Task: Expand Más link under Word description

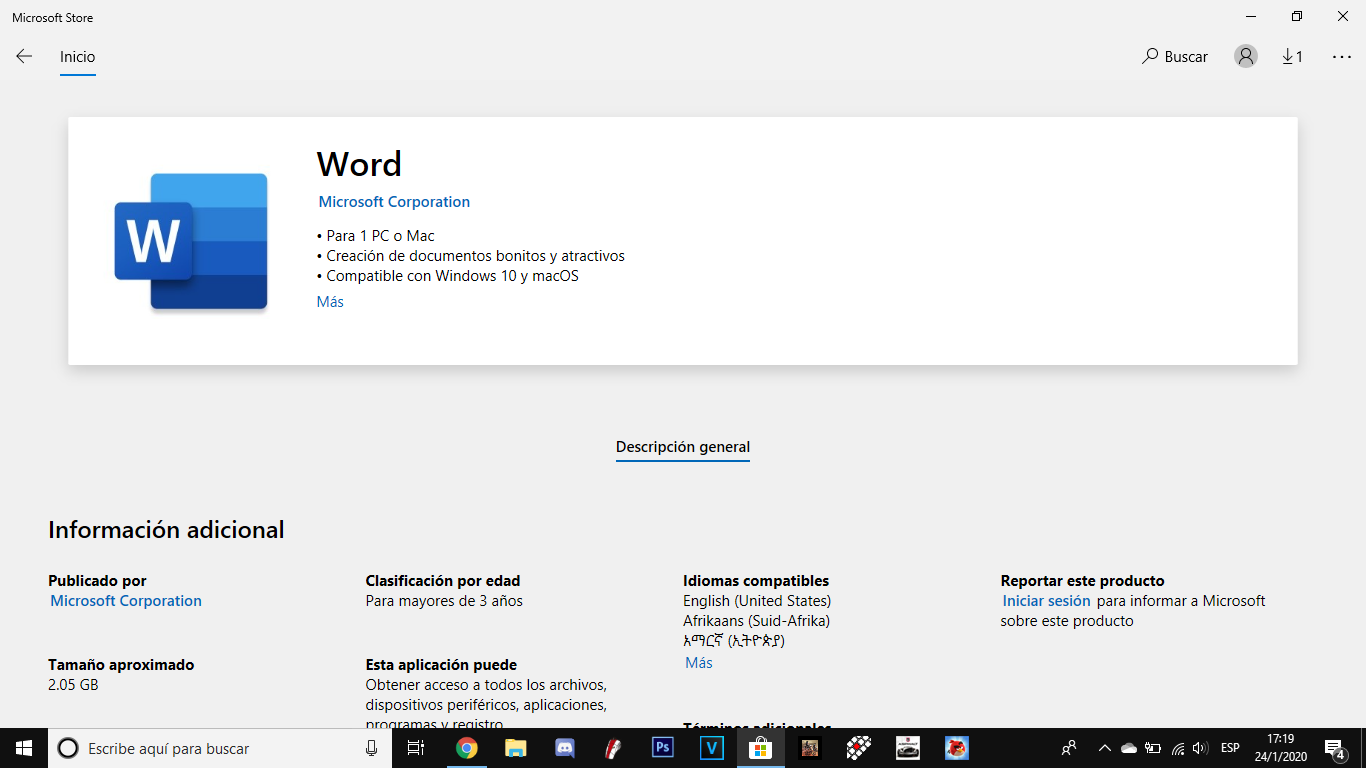Action: click(x=330, y=302)
